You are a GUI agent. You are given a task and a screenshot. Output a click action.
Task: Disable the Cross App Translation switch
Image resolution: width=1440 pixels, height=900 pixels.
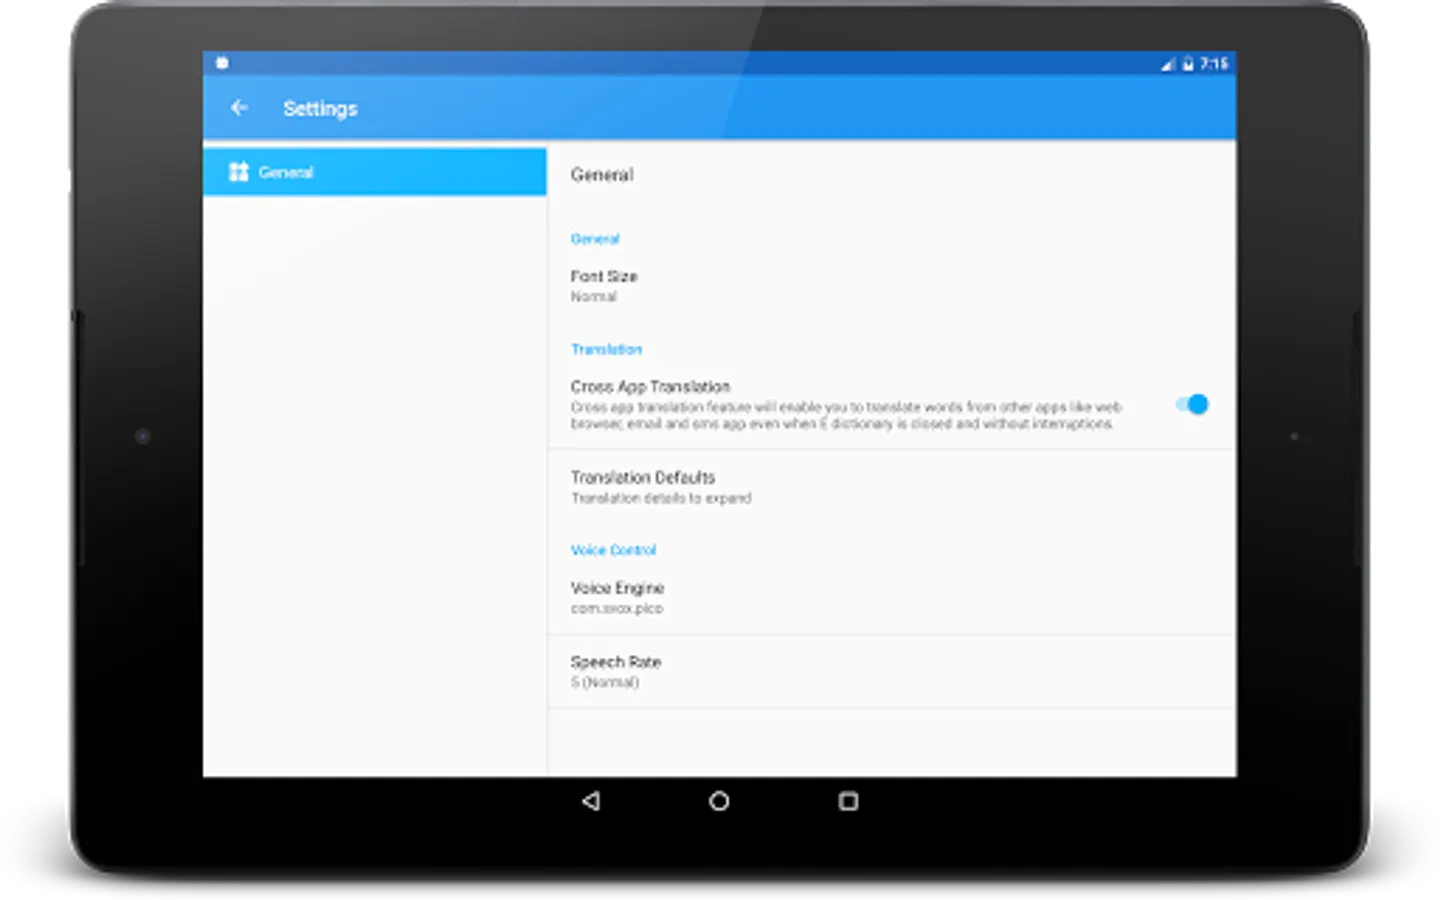coord(1192,404)
